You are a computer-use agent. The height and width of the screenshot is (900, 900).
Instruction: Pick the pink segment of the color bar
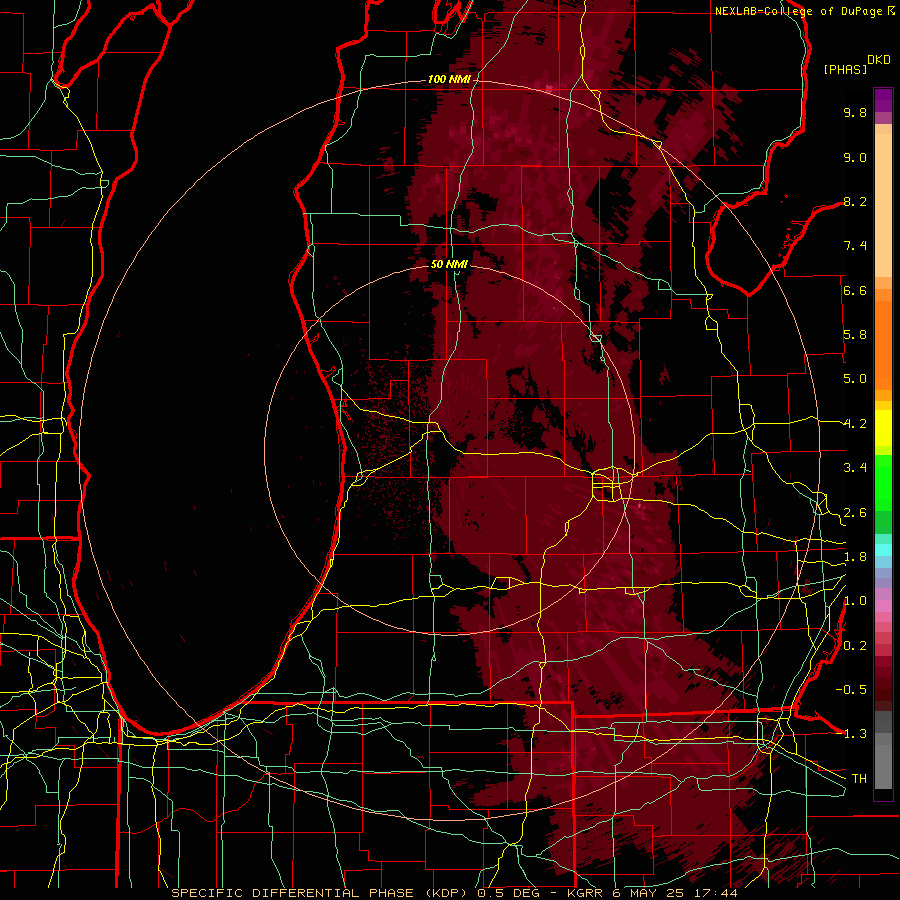click(883, 606)
